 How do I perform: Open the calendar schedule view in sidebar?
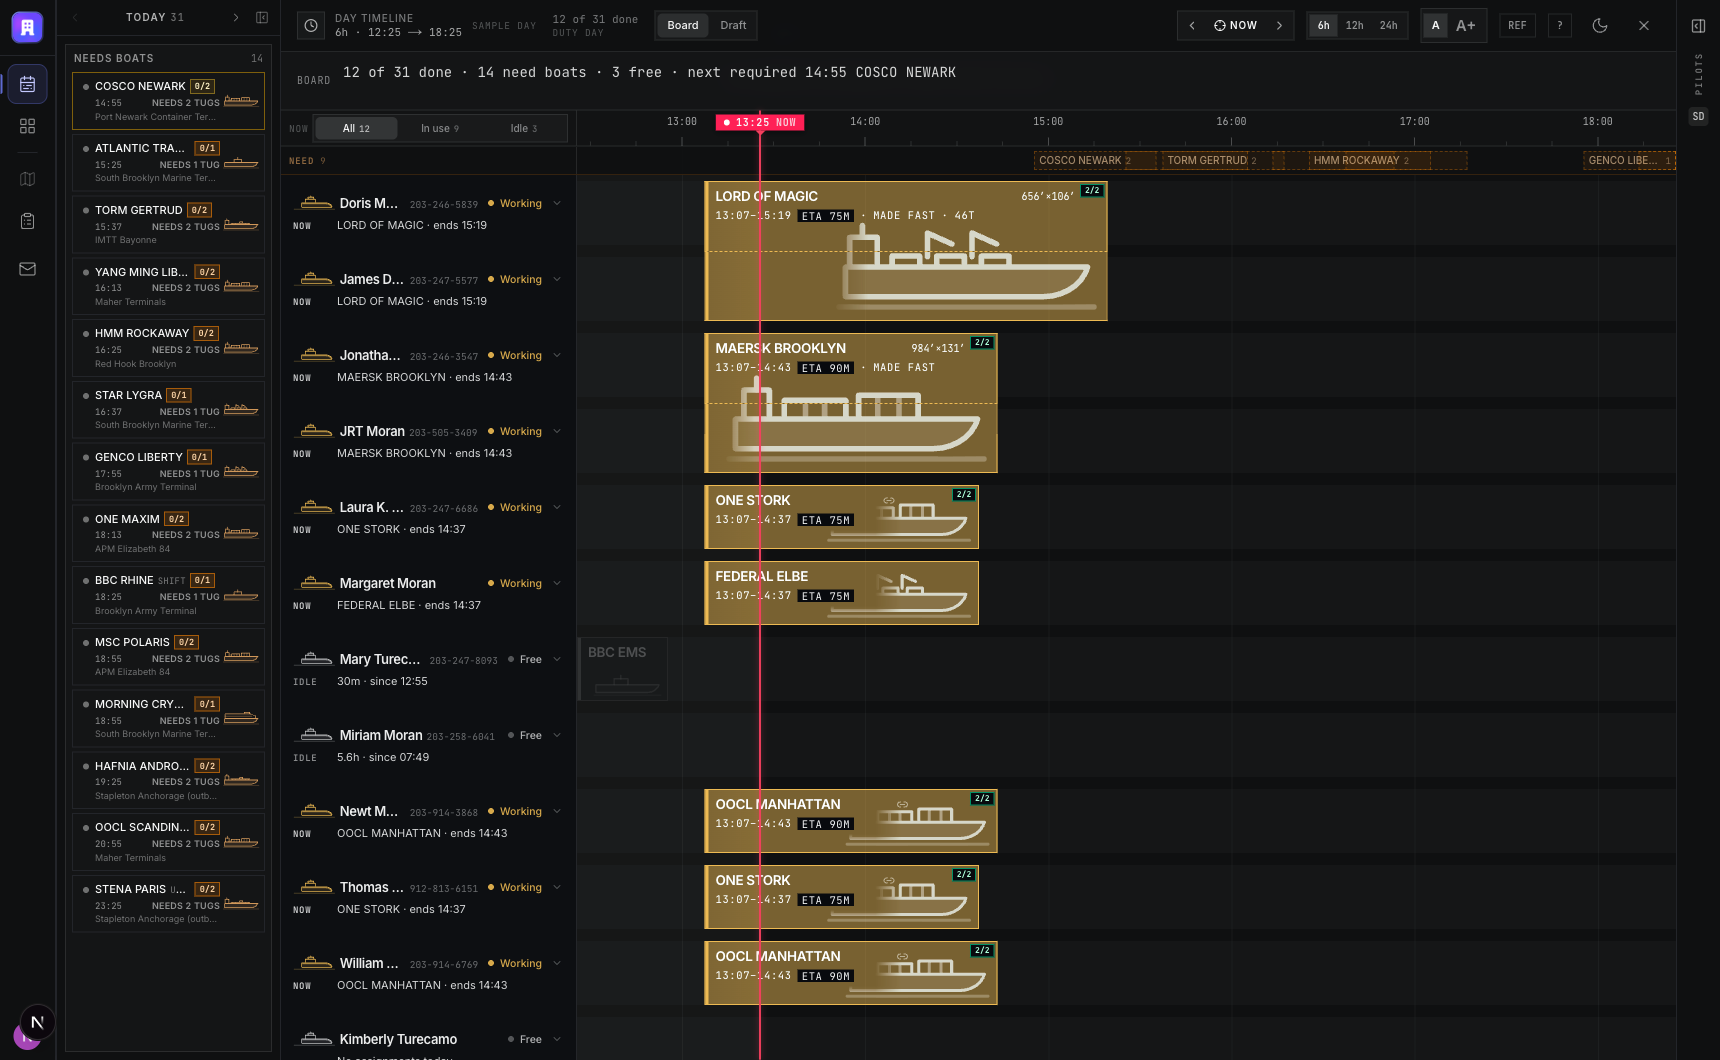click(x=27, y=84)
